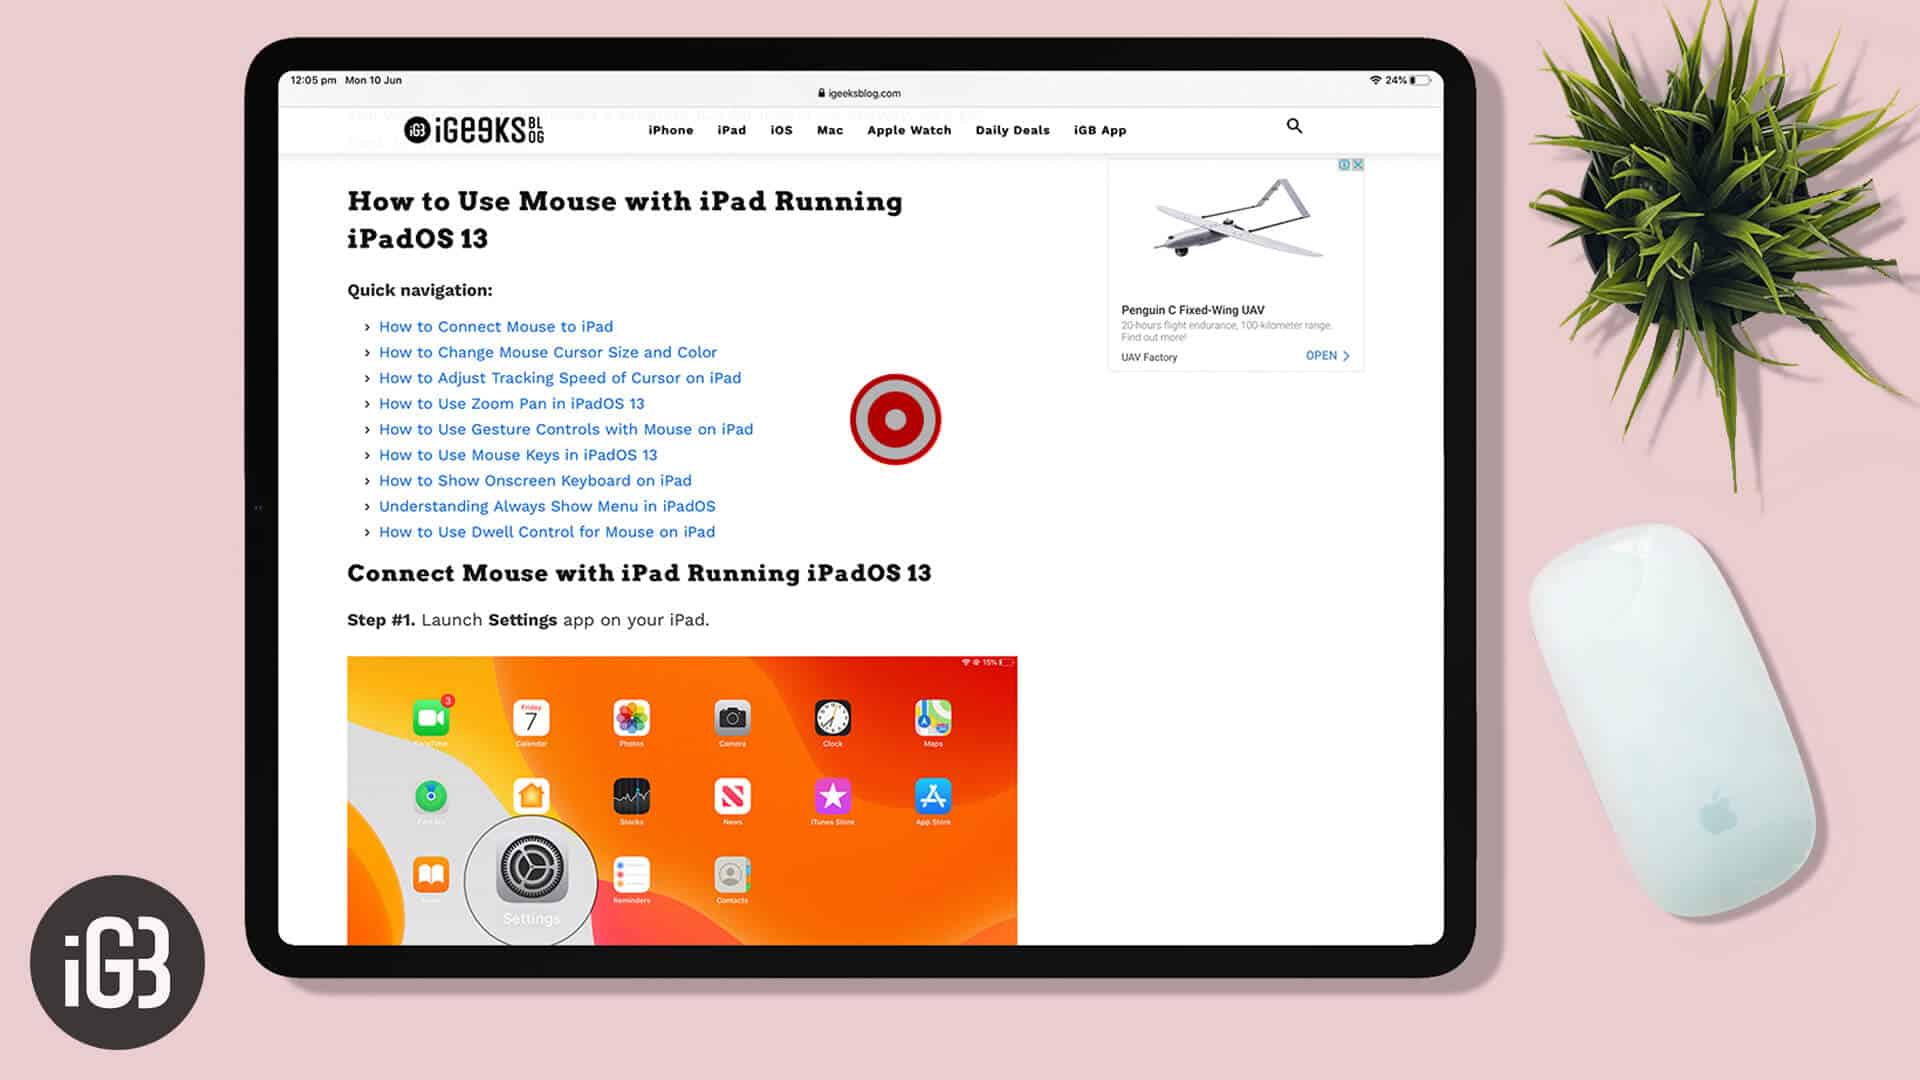Open the Camera app icon on iPad
Screen dimensions: 1920x1080
[x=732, y=719]
